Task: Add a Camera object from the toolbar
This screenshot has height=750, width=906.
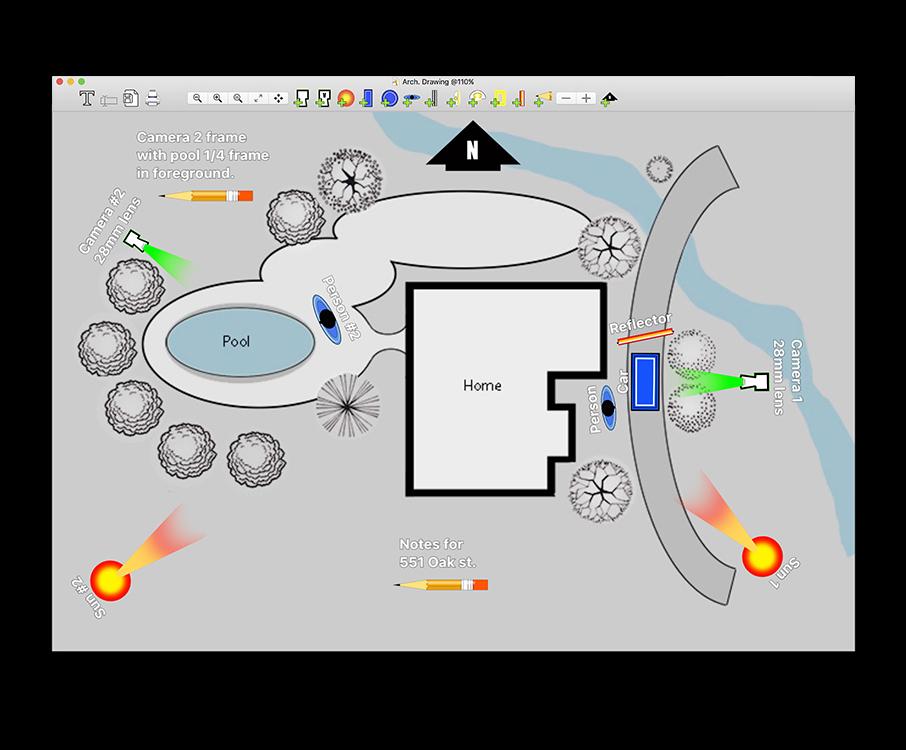Action: coord(302,97)
